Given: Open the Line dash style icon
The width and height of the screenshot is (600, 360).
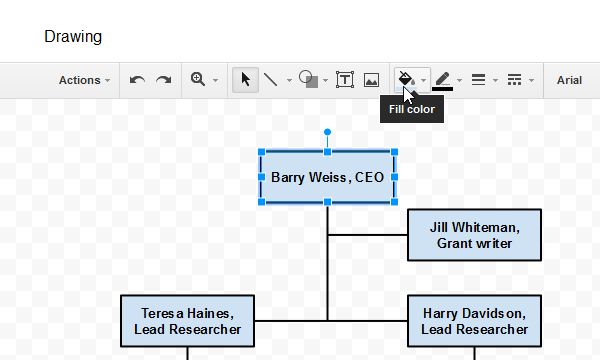Looking at the screenshot, I should [x=514, y=80].
